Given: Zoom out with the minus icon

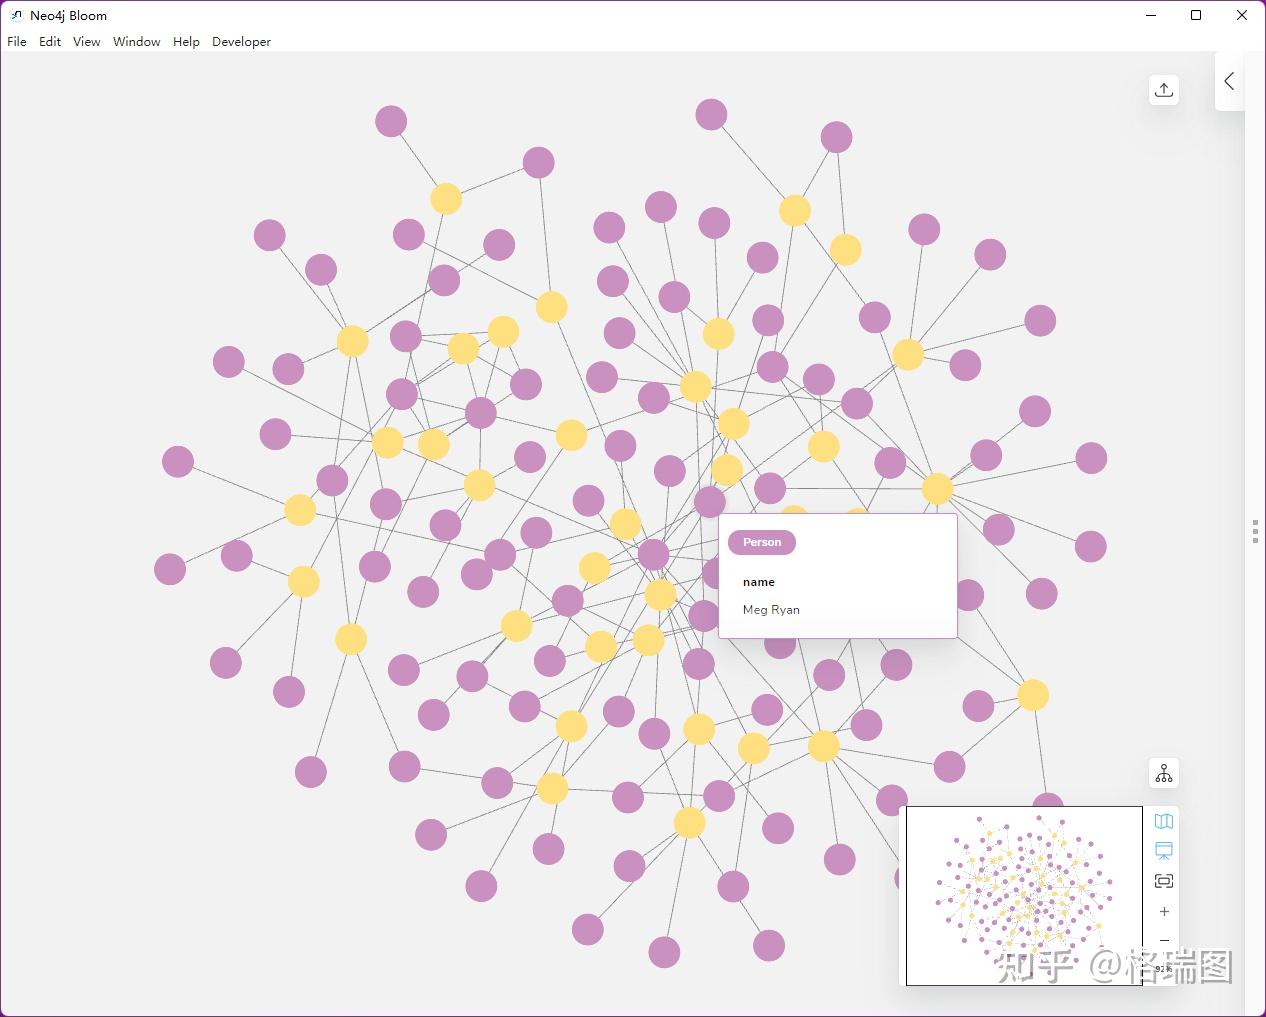Looking at the screenshot, I should point(1163,940).
